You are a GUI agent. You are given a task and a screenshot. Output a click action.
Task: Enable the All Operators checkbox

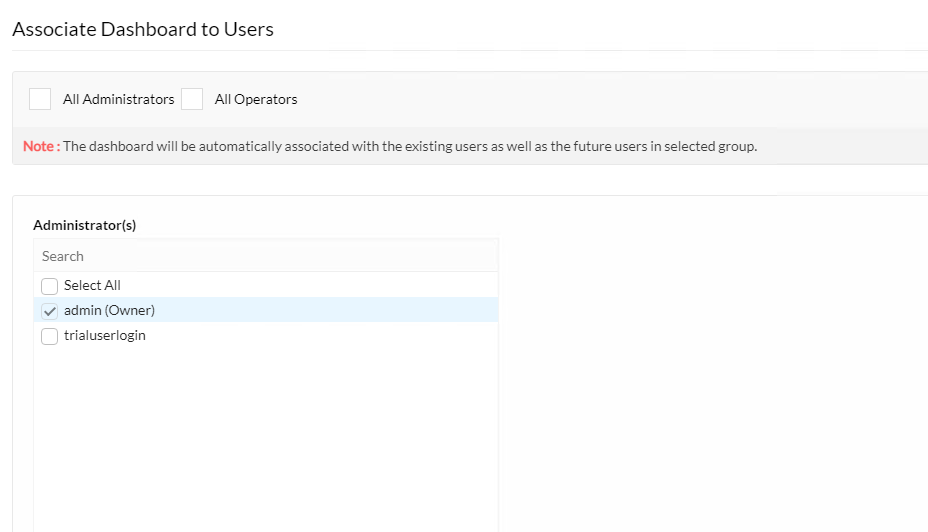[x=192, y=99]
